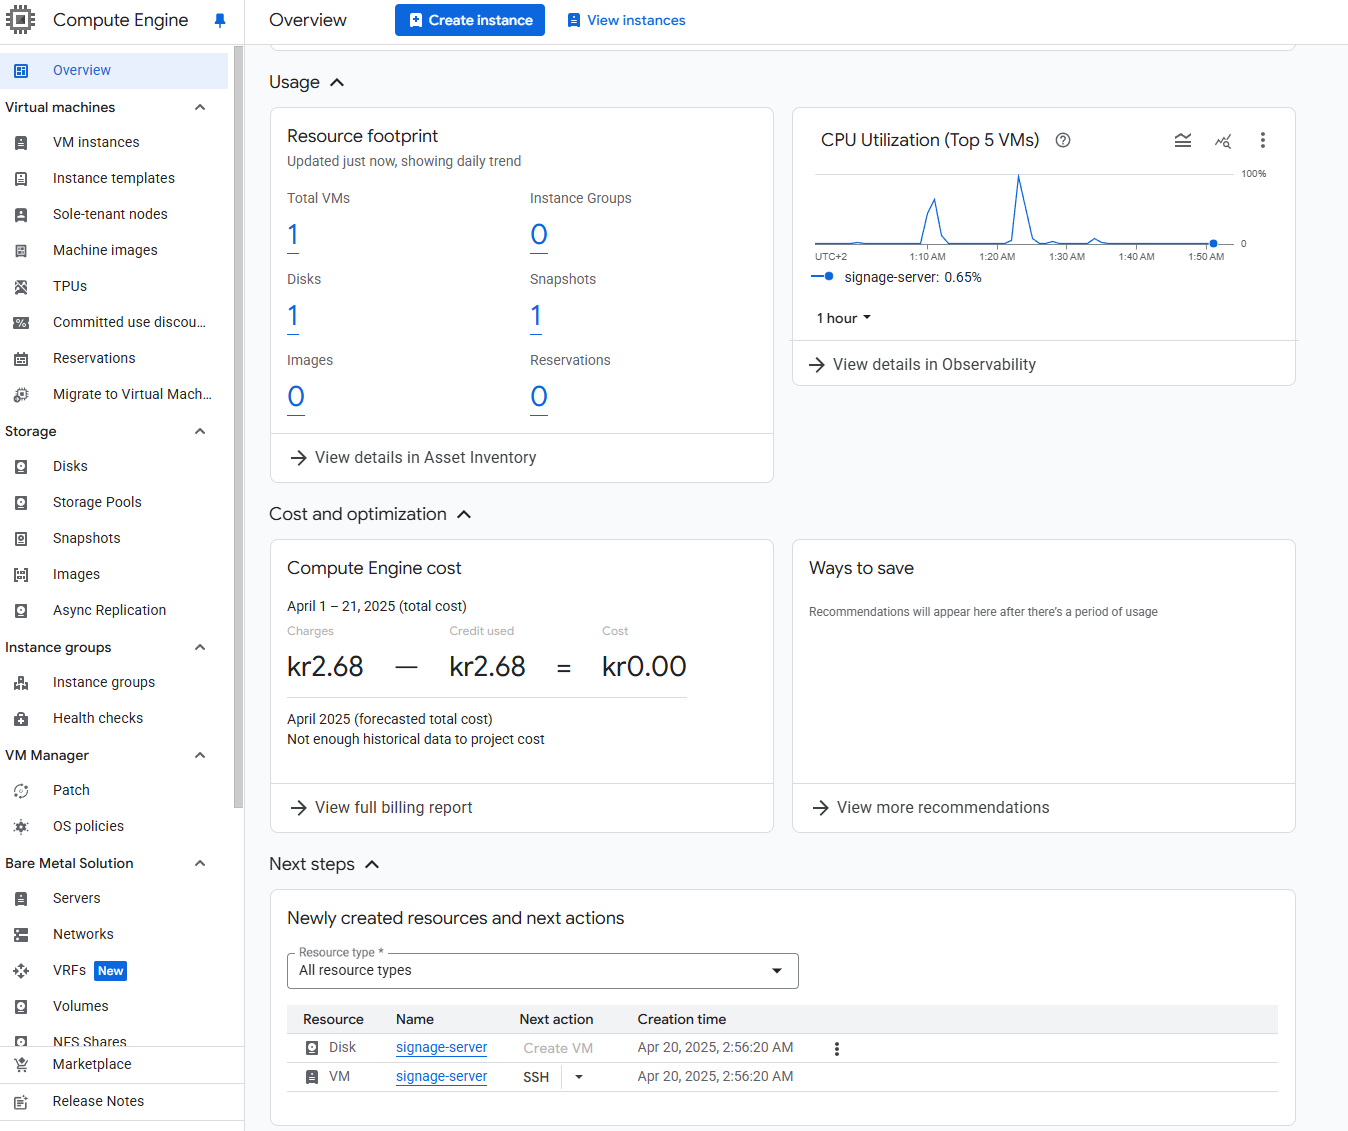
Task: Click the Release Notes icon
Action: (x=21, y=1102)
